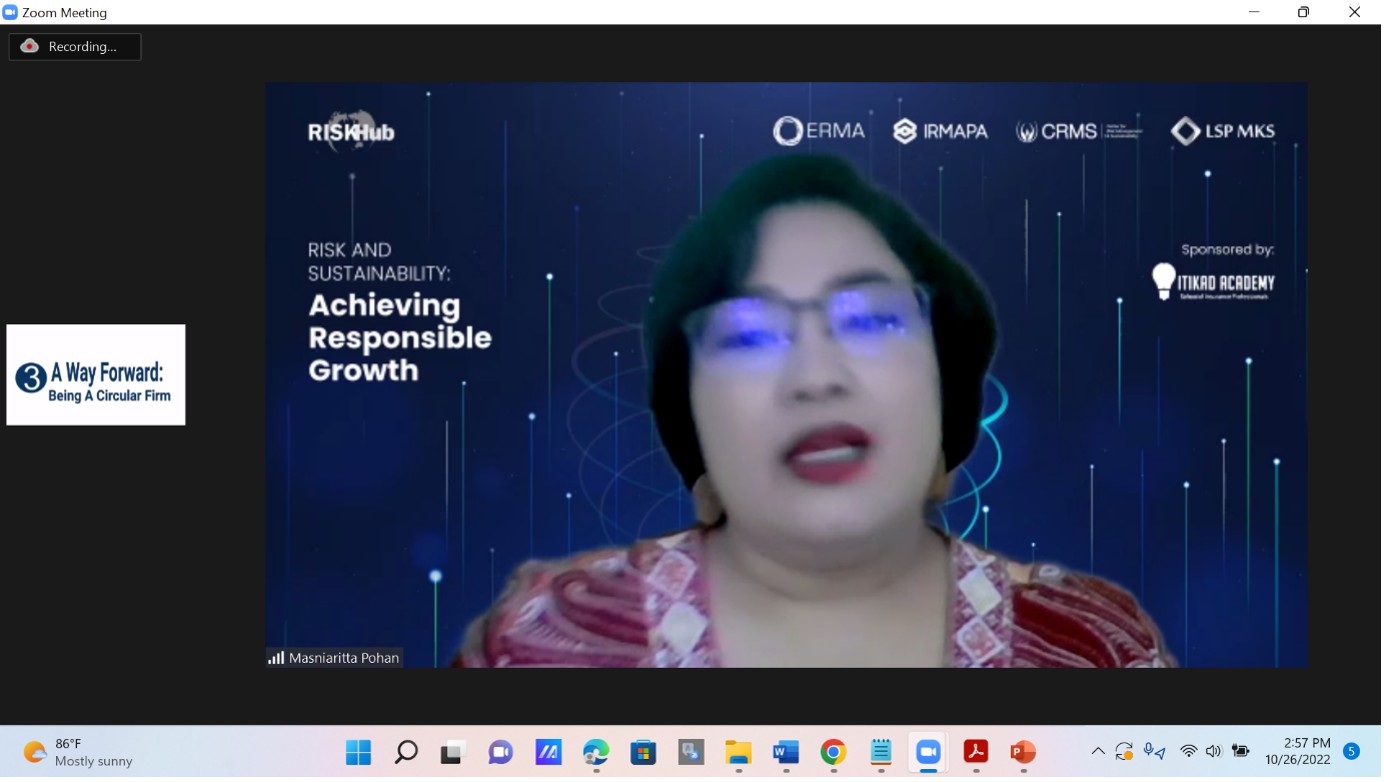
Task: Switch to Google Chrome
Action: (833, 752)
